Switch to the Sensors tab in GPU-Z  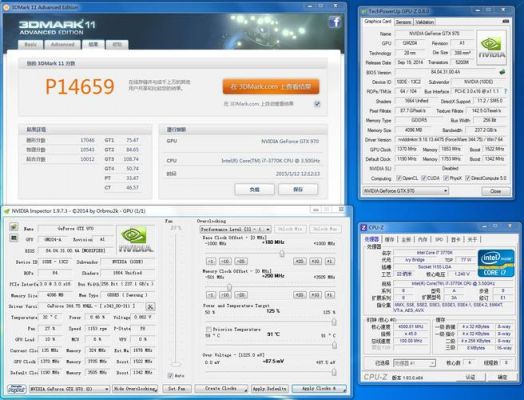[403, 22]
